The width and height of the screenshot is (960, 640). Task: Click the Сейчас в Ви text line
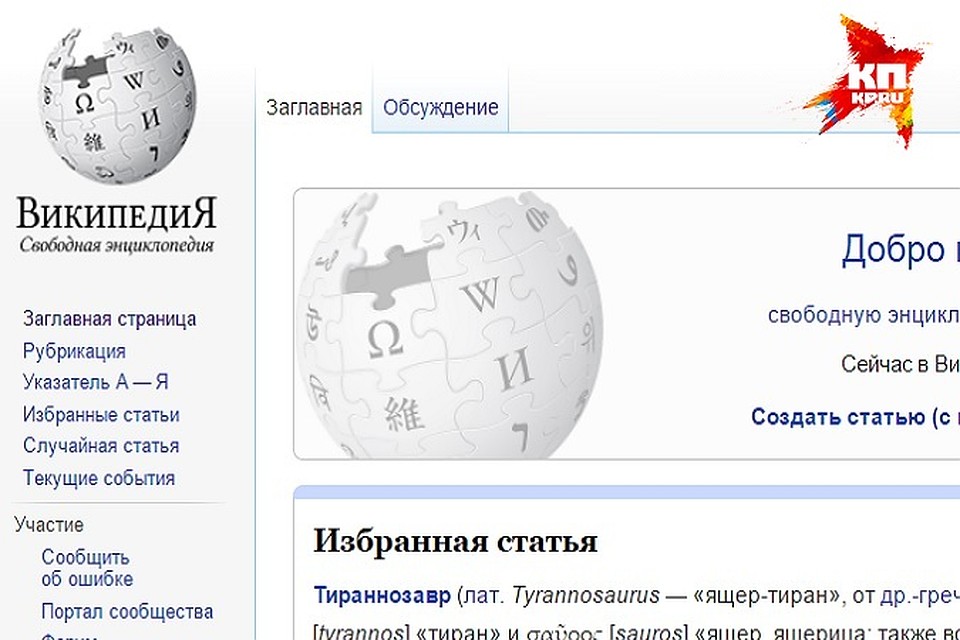point(900,364)
